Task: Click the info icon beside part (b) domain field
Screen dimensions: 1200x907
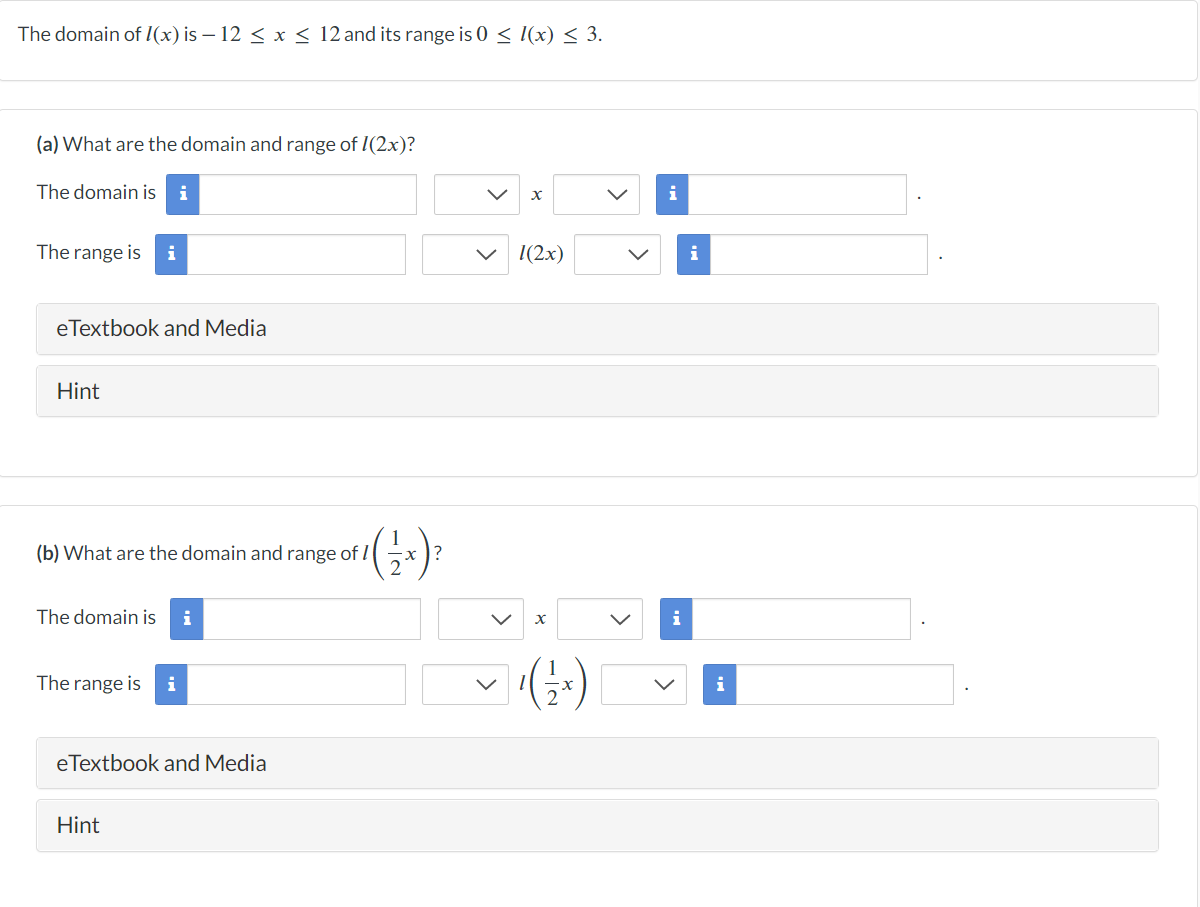Action: pos(186,619)
